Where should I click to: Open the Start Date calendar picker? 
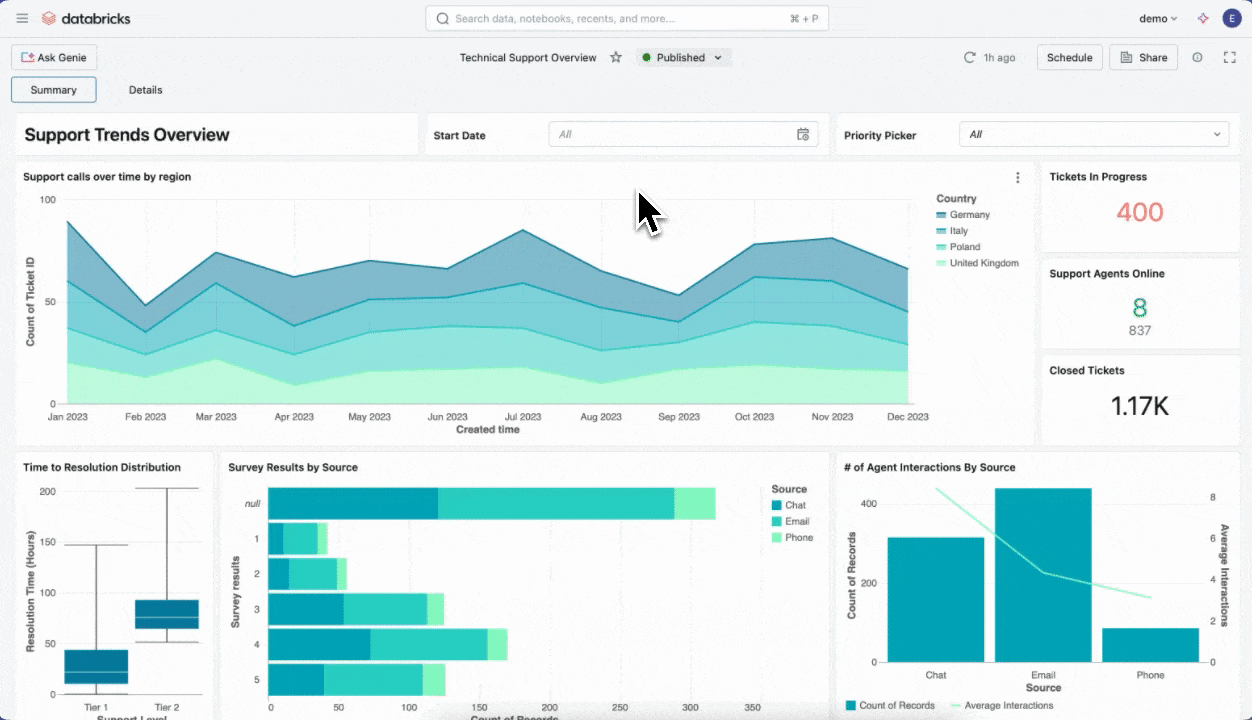point(802,134)
